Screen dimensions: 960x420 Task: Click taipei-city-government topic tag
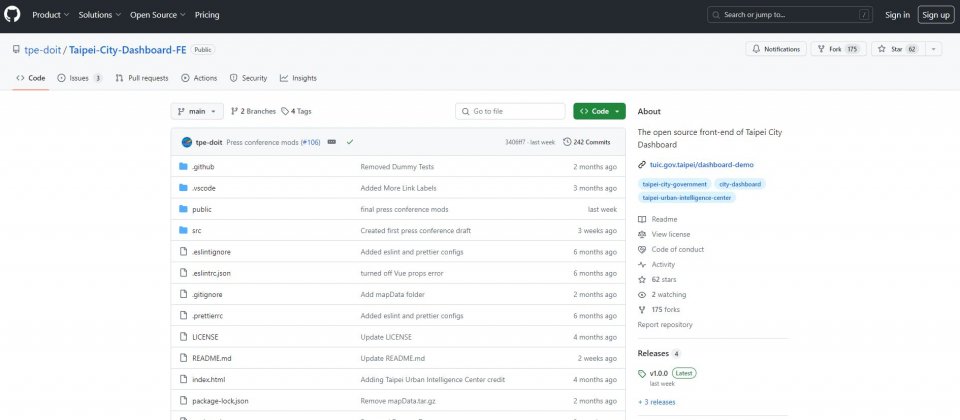click(674, 184)
